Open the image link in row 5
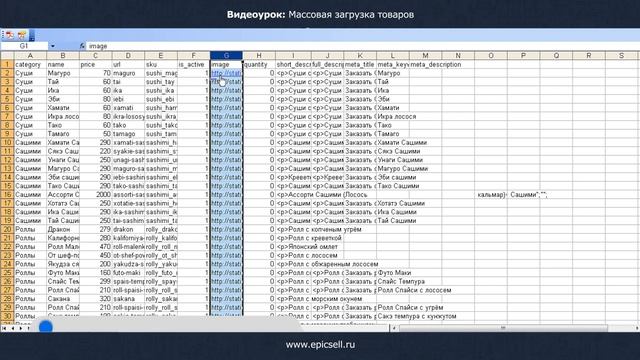Image resolution: width=640 pixels, height=360 pixels. click(226, 99)
